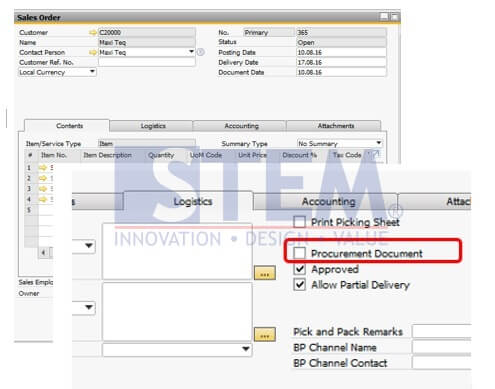Click the lower address text box

click(177, 312)
